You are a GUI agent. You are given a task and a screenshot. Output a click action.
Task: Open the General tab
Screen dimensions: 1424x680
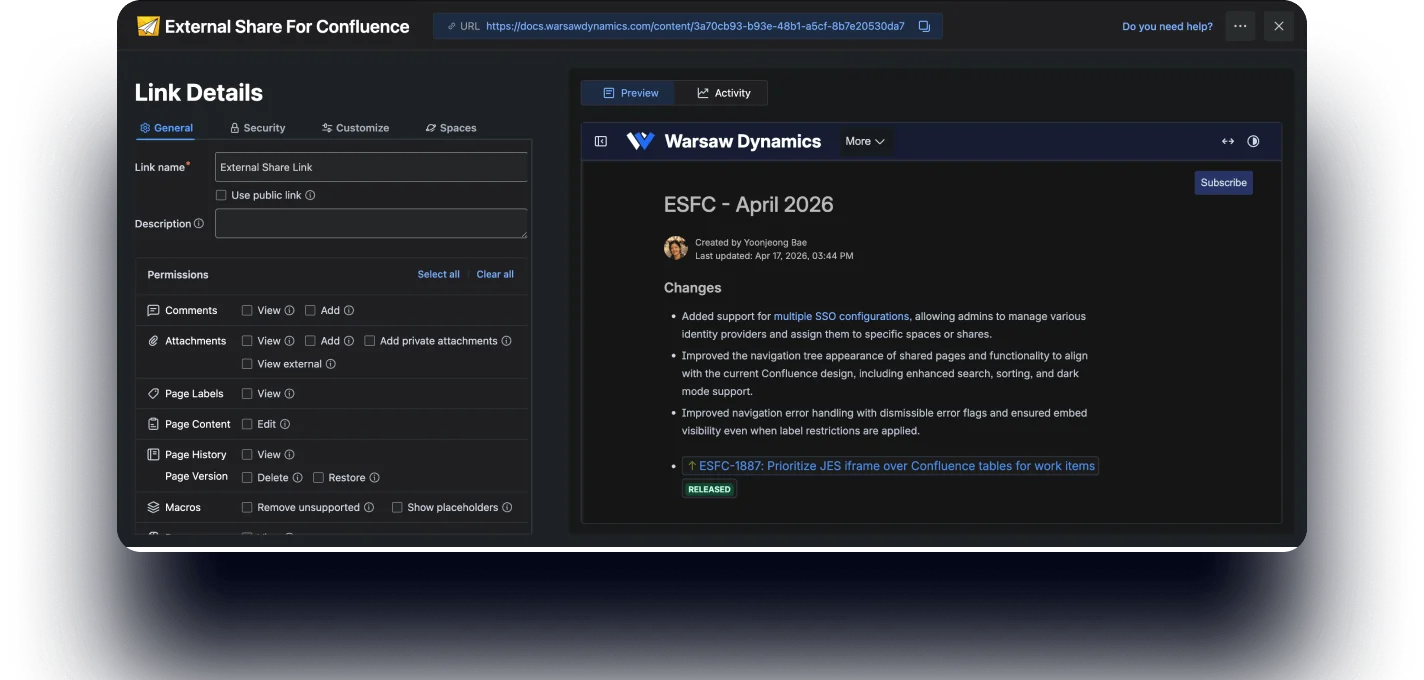(x=166, y=128)
